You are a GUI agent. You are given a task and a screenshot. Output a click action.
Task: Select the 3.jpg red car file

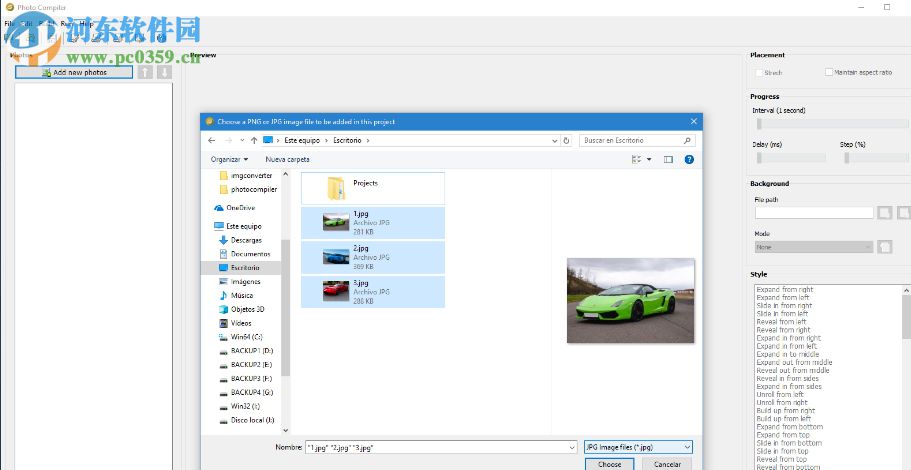372,292
